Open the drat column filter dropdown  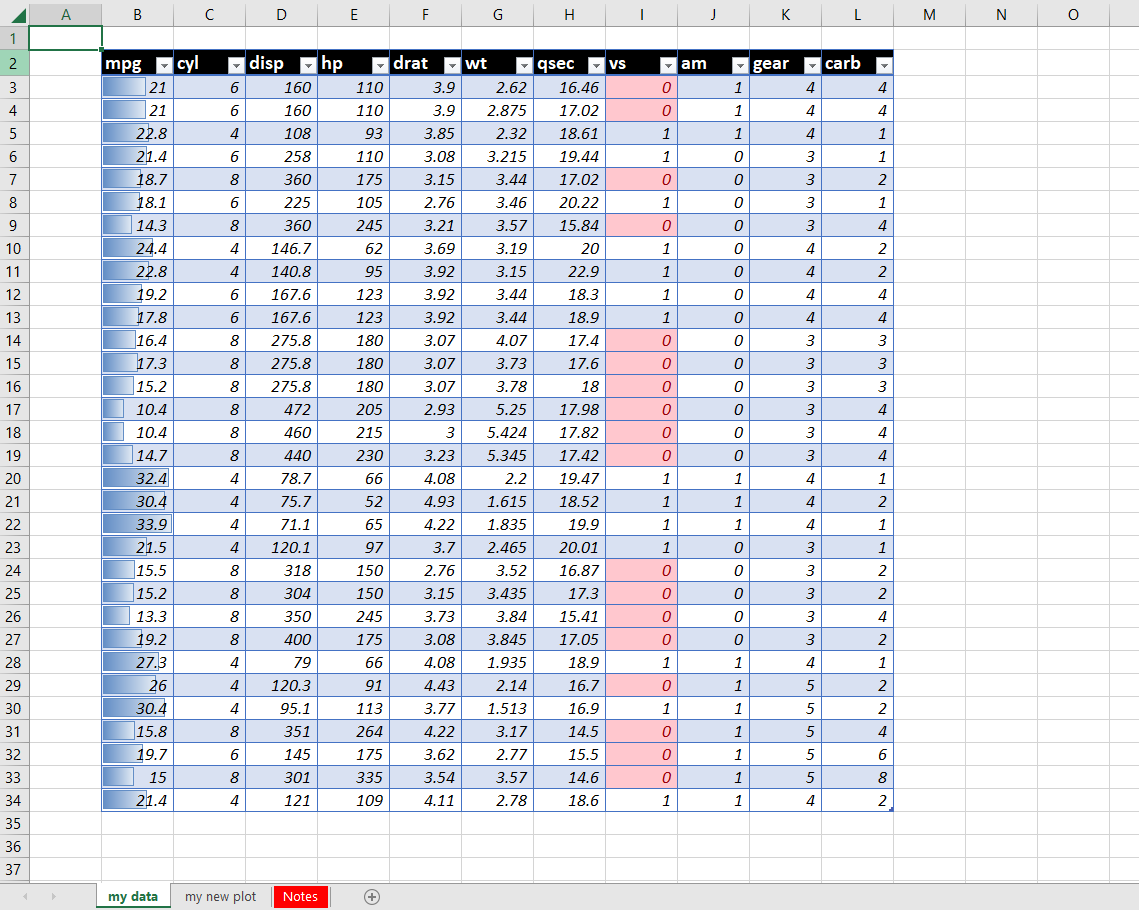click(x=452, y=65)
